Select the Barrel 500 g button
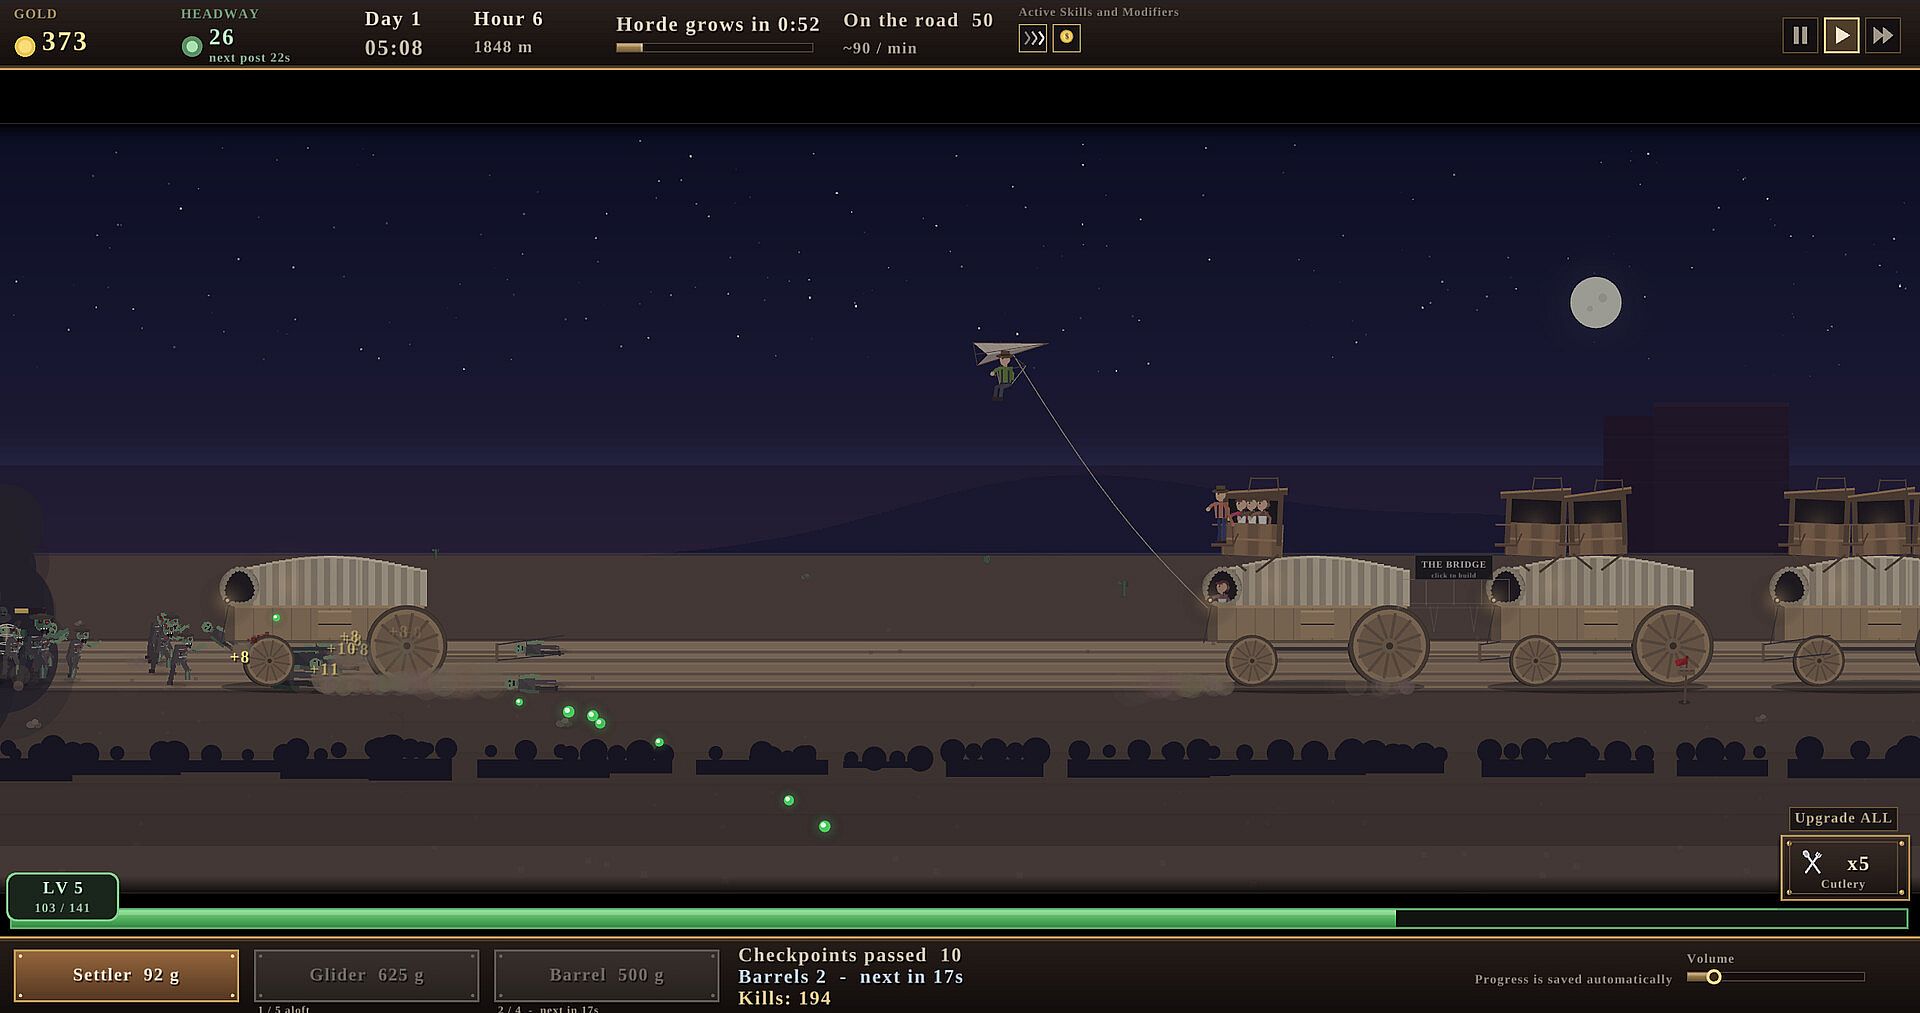This screenshot has width=1920, height=1013. [606, 975]
